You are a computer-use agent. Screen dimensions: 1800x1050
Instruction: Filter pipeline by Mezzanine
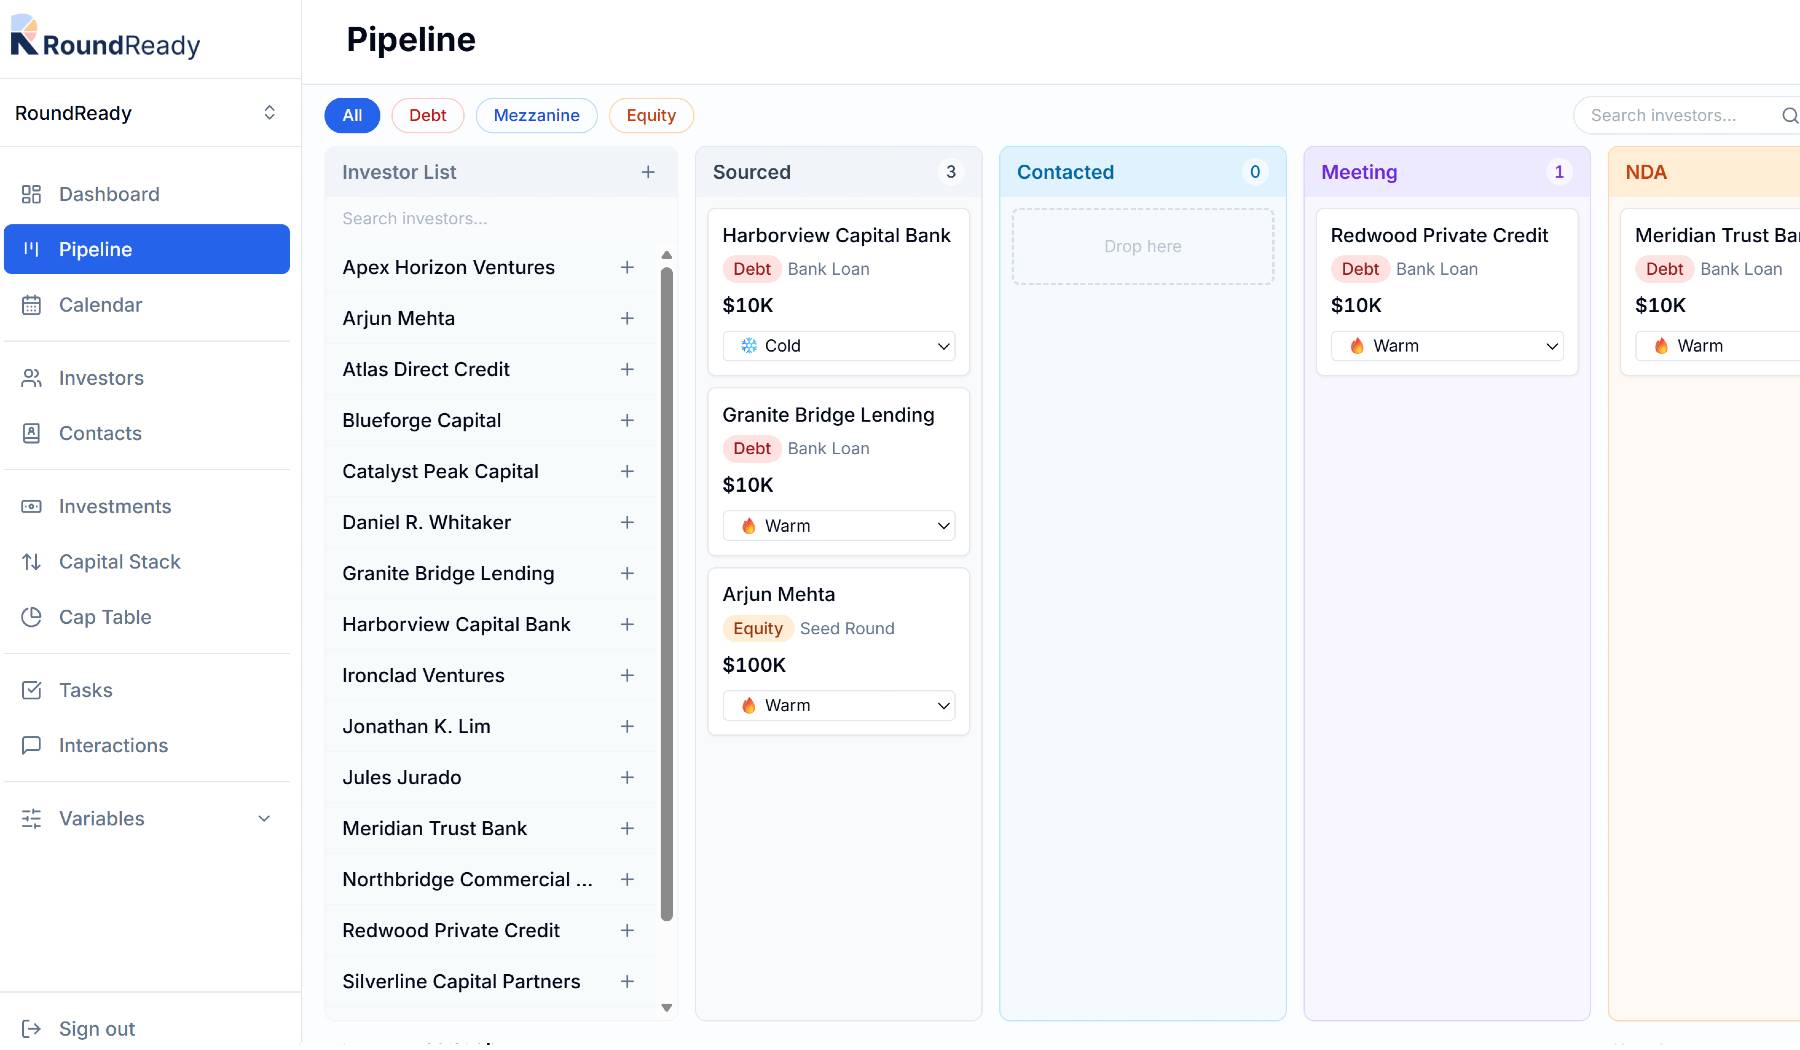pos(537,115)
